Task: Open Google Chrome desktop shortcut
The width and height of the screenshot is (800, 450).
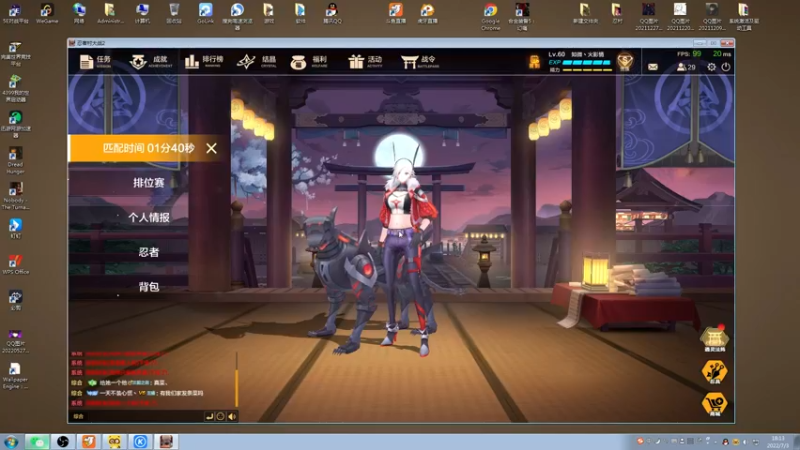Action: click(490, 16)
